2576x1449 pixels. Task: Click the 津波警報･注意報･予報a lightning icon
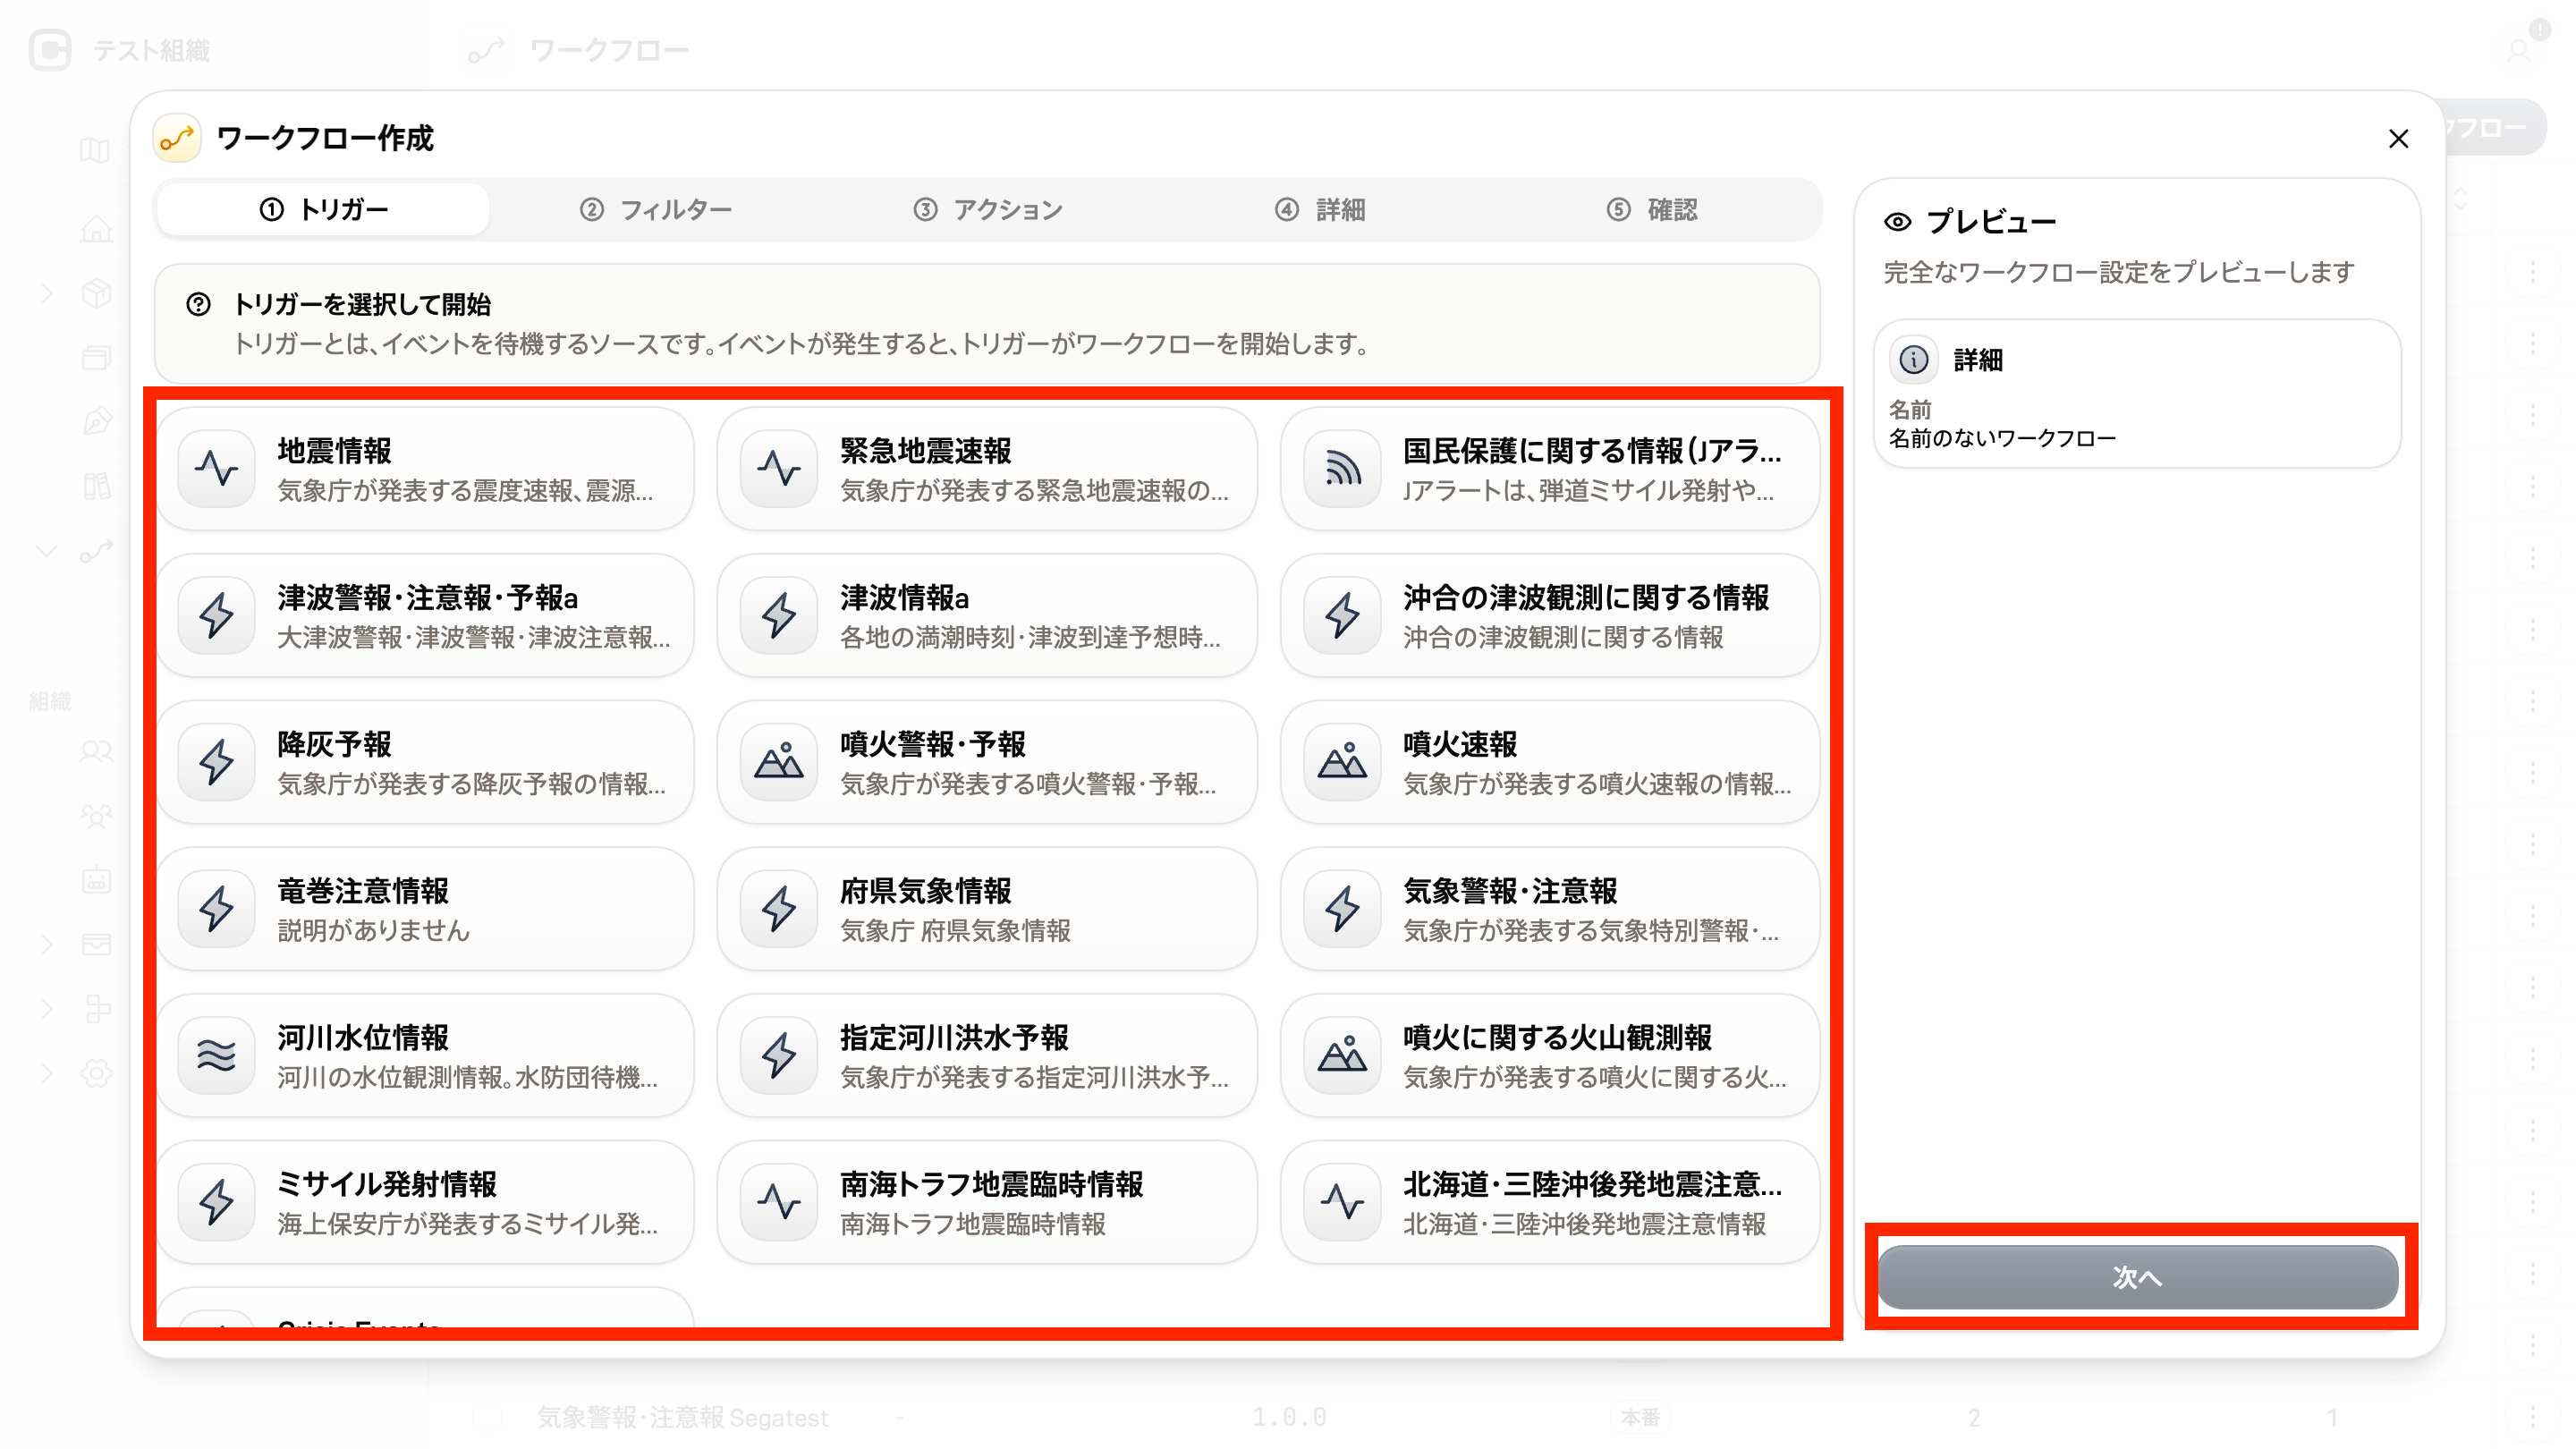click(216, 615)
